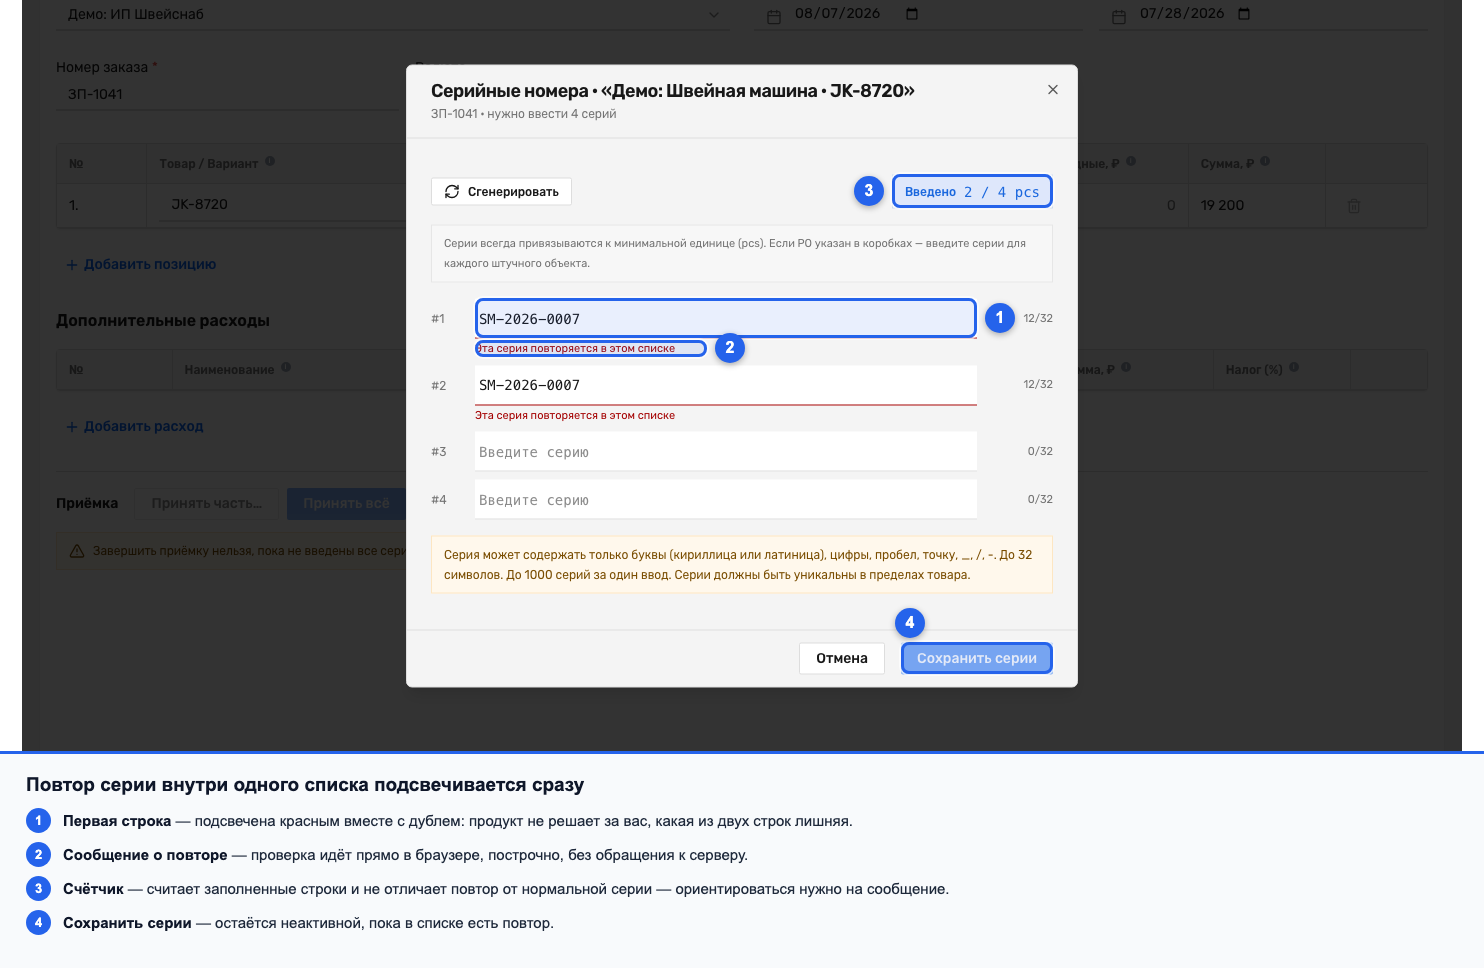Viewport: 1484px width, 968px height.
Task: Focus the first serial field SM-2026-0007
Action: pyautogui.click(x=726, y=318)
